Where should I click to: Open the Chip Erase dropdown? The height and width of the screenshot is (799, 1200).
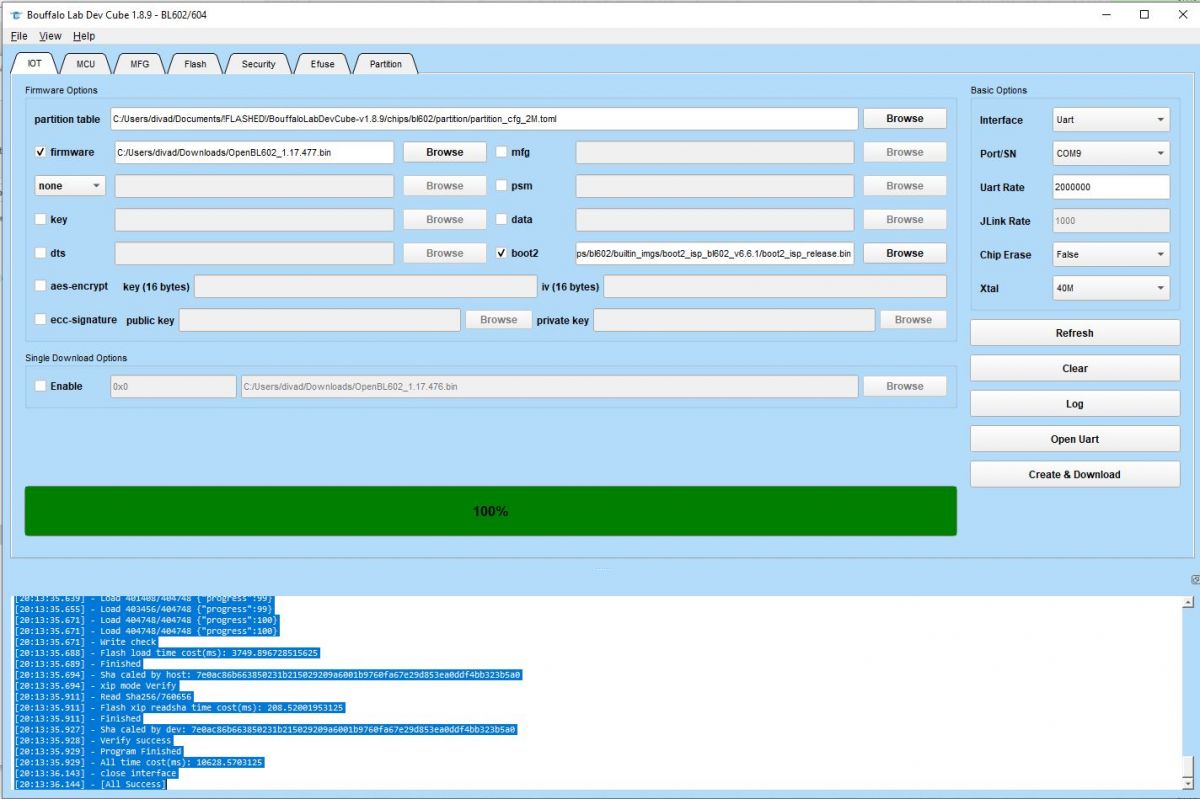(1111, 254)
